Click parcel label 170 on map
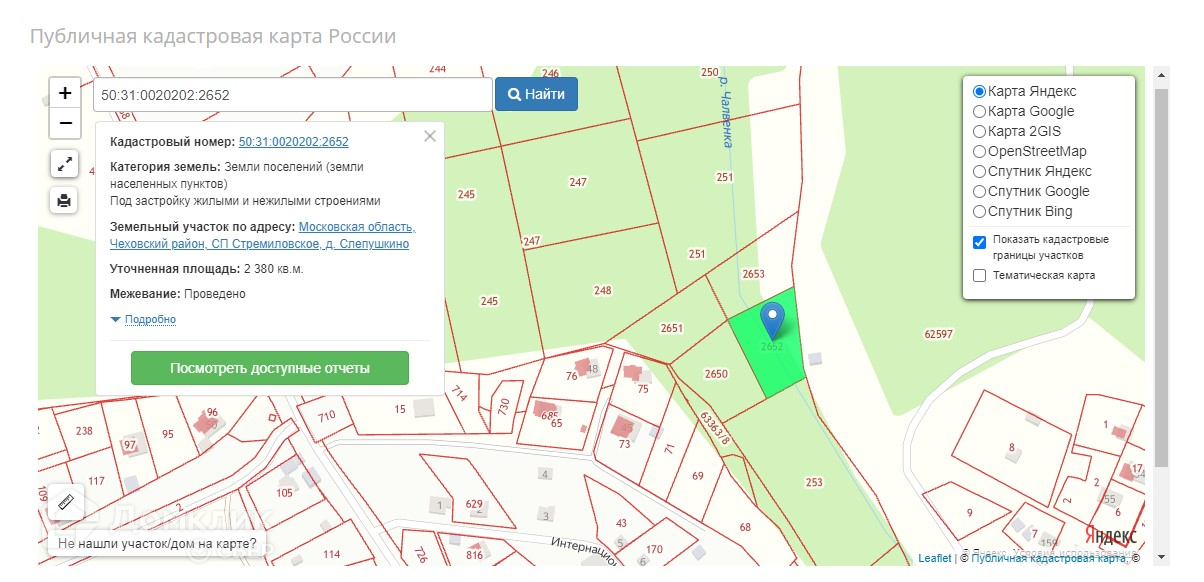Viewport: 1204px width, 582px height. [x=654, y=549]
